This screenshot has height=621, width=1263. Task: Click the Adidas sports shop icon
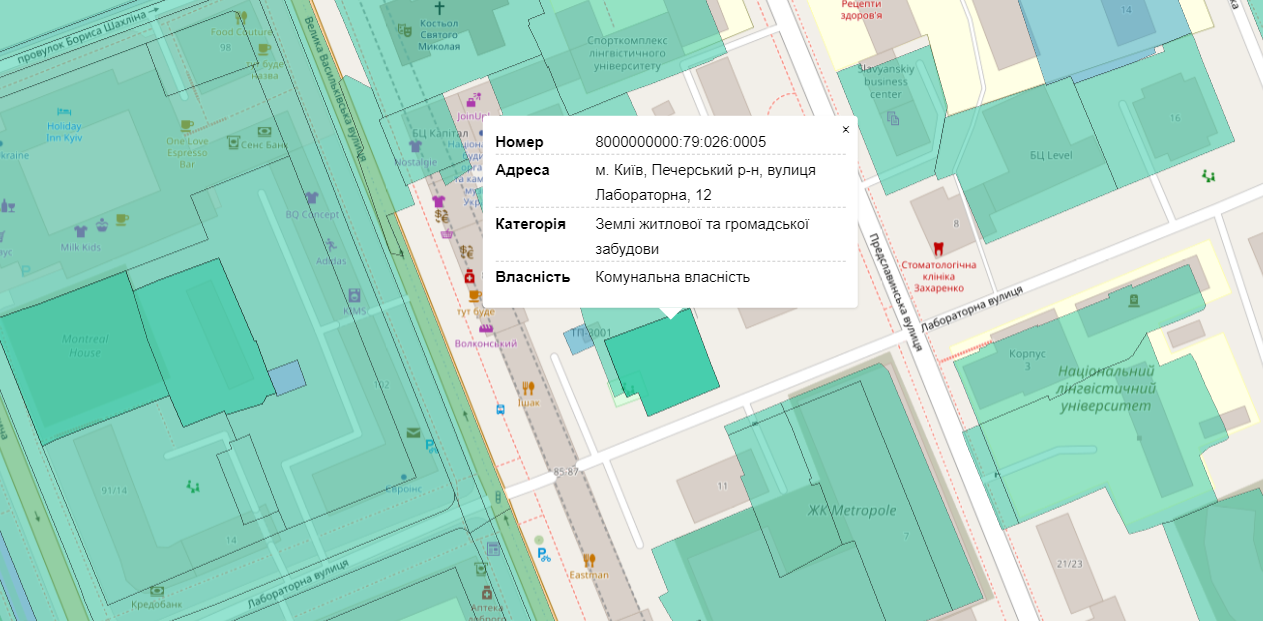(x=331, y=245)
